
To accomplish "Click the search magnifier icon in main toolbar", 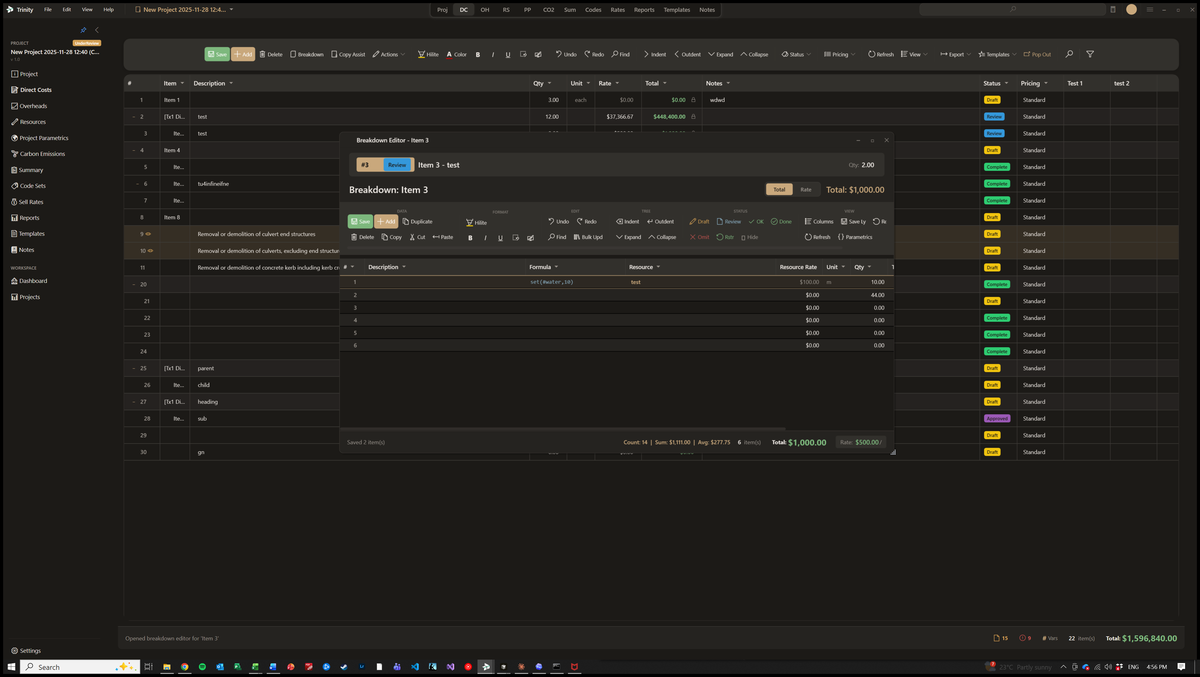I will [x=1069, y=54].
